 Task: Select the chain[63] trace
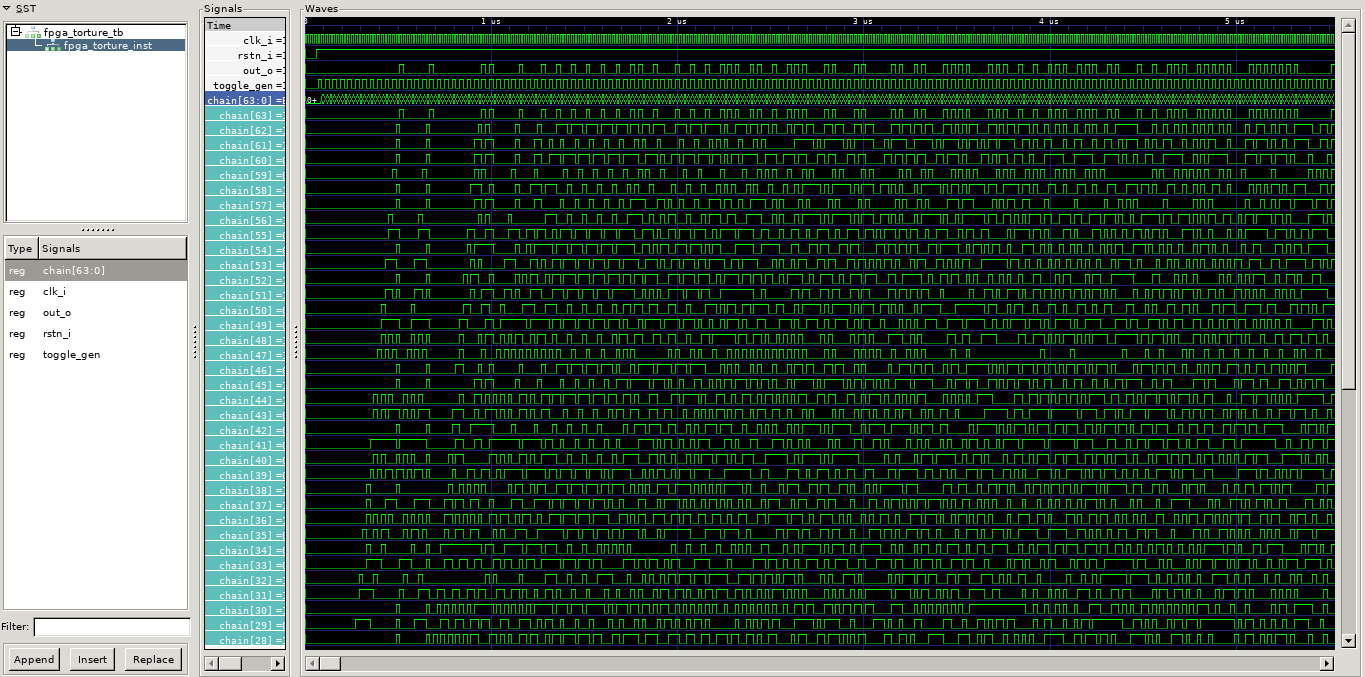coord(245,115)
